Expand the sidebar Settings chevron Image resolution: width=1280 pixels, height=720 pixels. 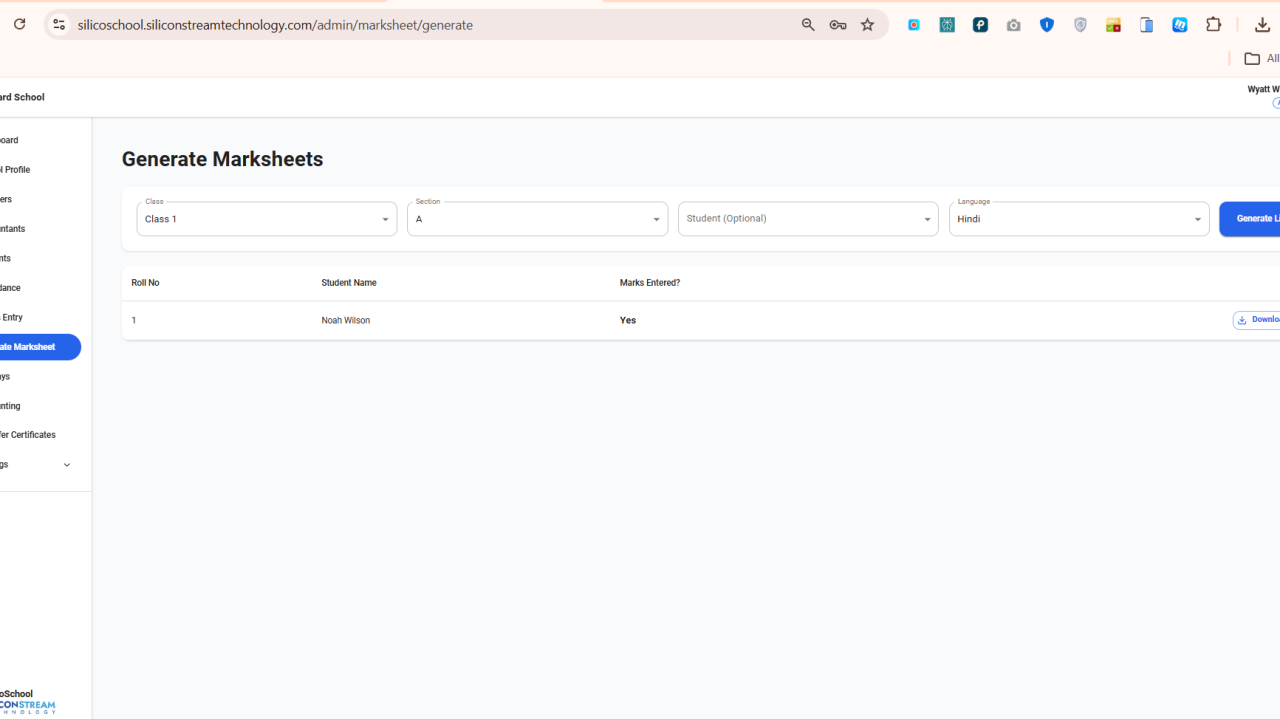click(x=67, y=465)
